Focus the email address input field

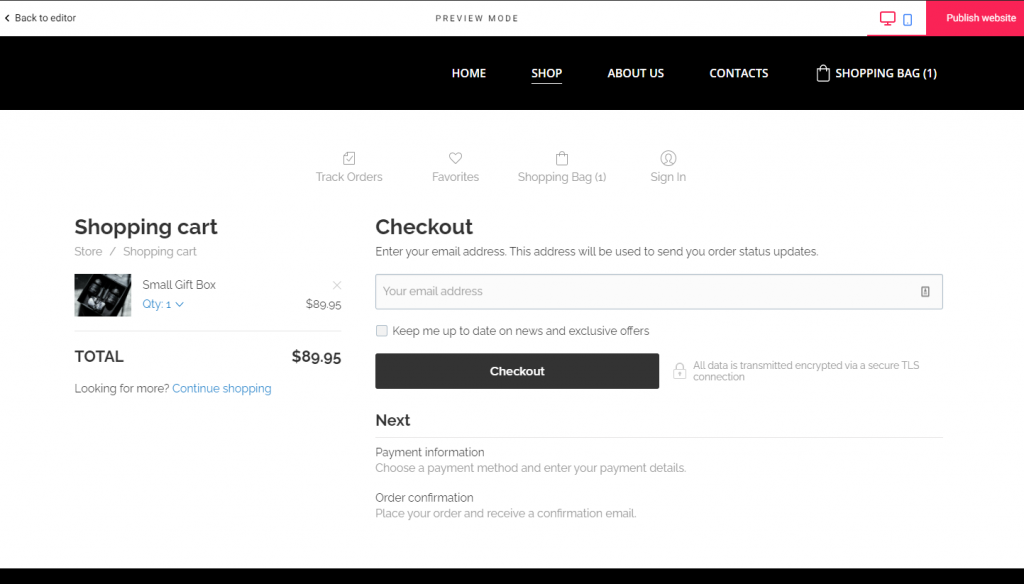(x=658, y=291)
